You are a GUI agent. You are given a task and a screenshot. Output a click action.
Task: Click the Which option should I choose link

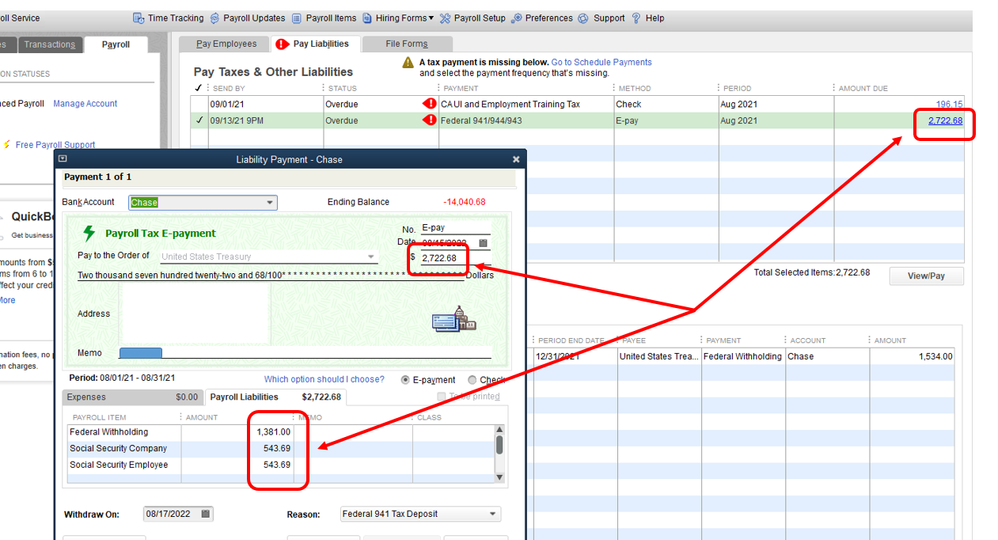click(324, 379)
